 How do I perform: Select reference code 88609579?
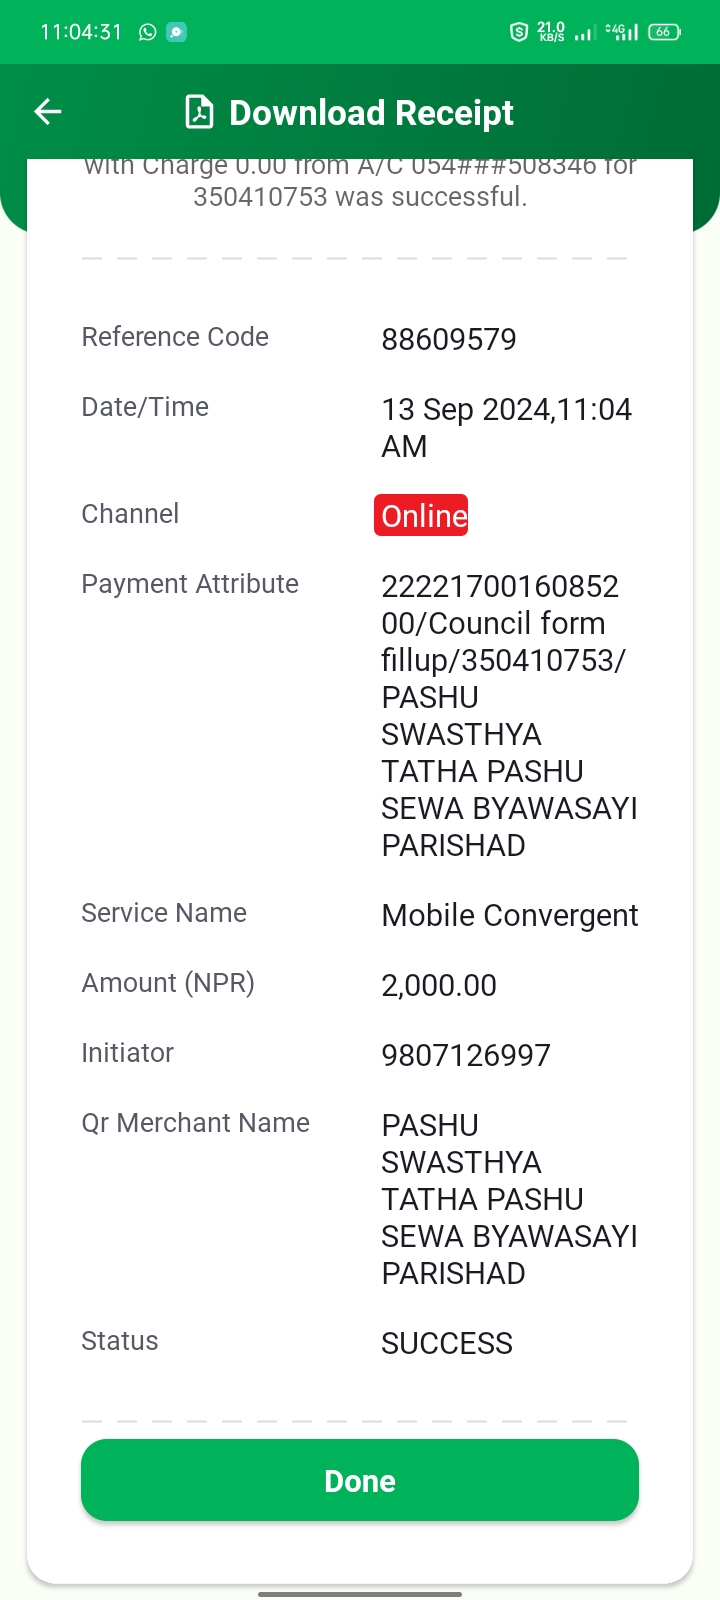449,339
